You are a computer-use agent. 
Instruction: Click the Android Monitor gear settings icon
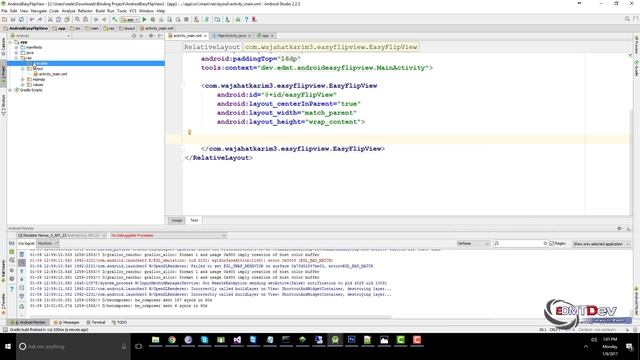(x=620, y=228)
